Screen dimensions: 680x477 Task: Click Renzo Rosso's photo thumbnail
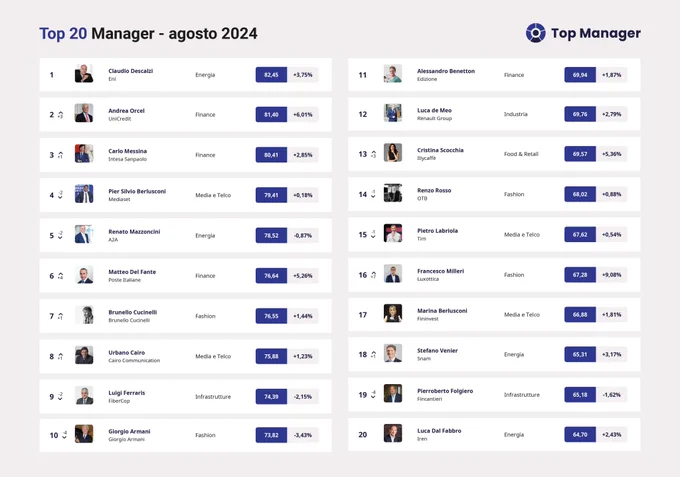point(392,193)
